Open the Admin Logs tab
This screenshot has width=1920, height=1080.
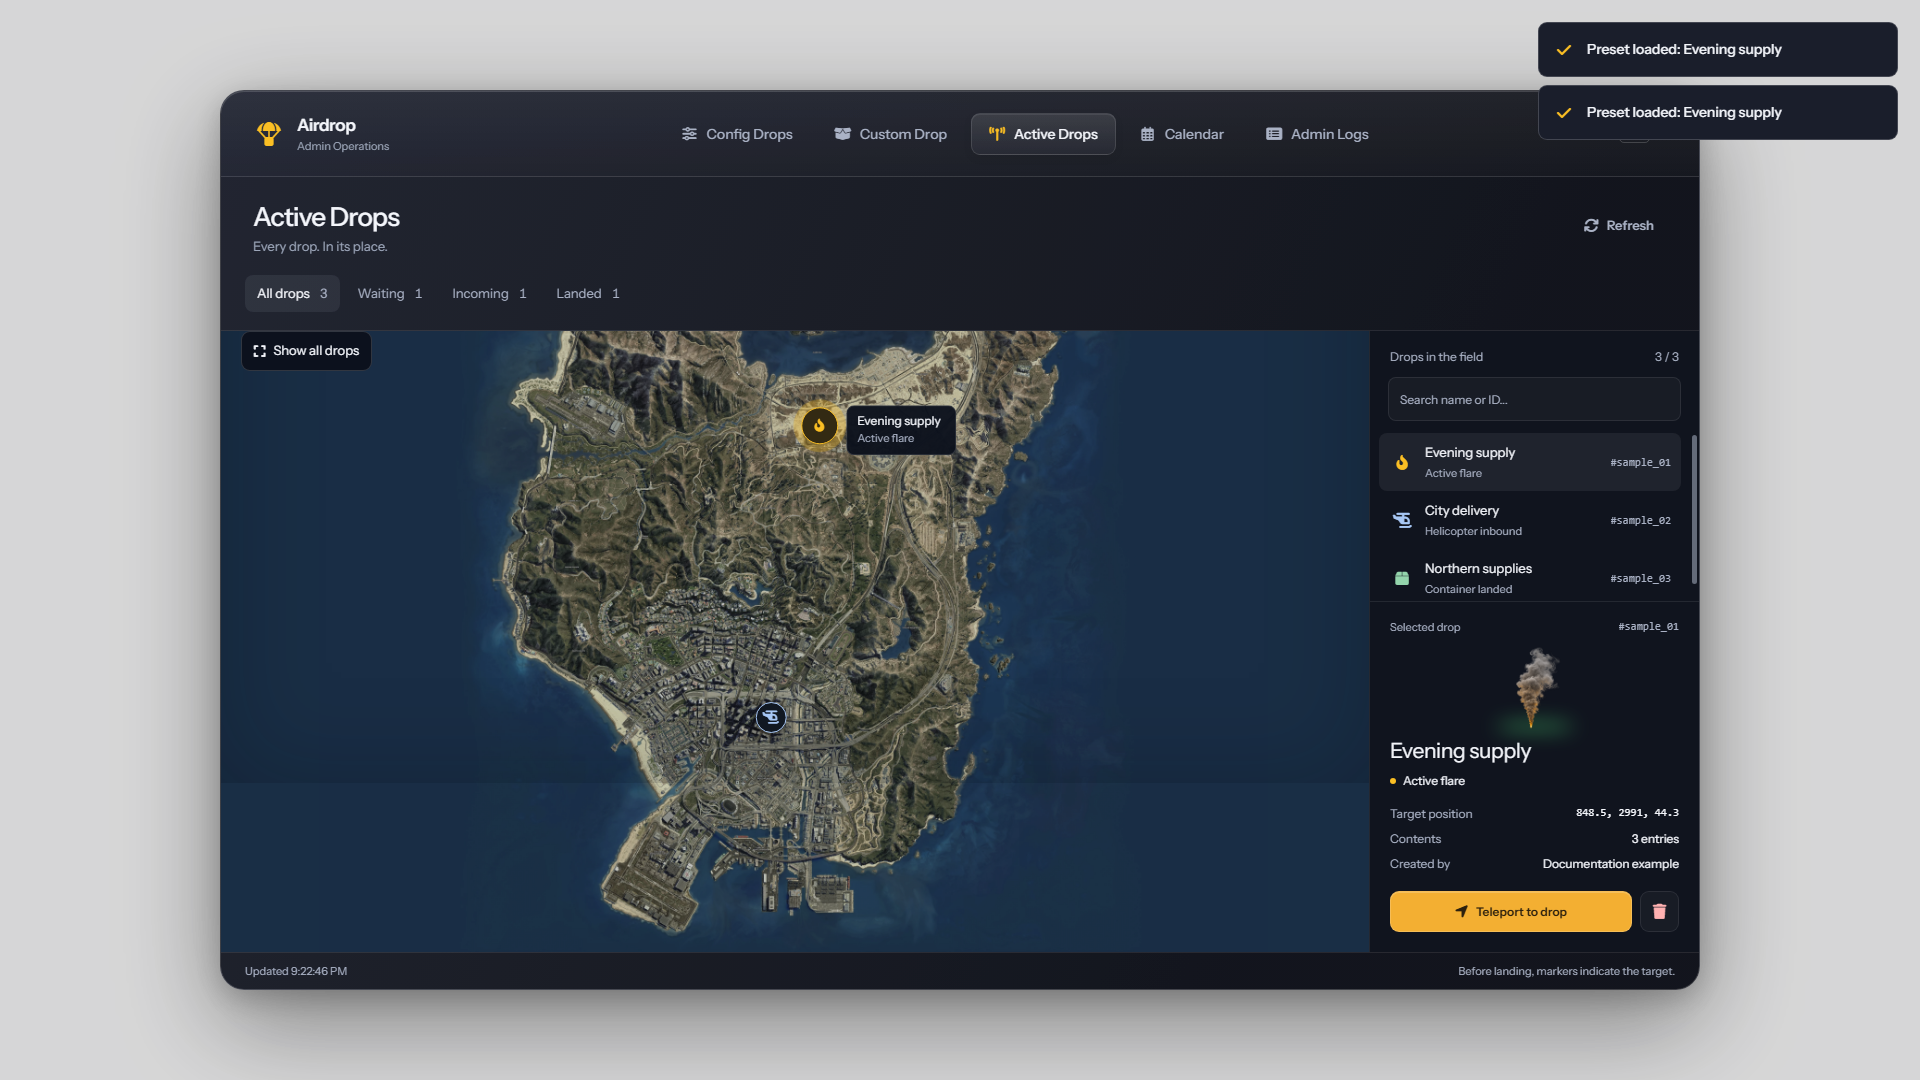click(1317, 134)
